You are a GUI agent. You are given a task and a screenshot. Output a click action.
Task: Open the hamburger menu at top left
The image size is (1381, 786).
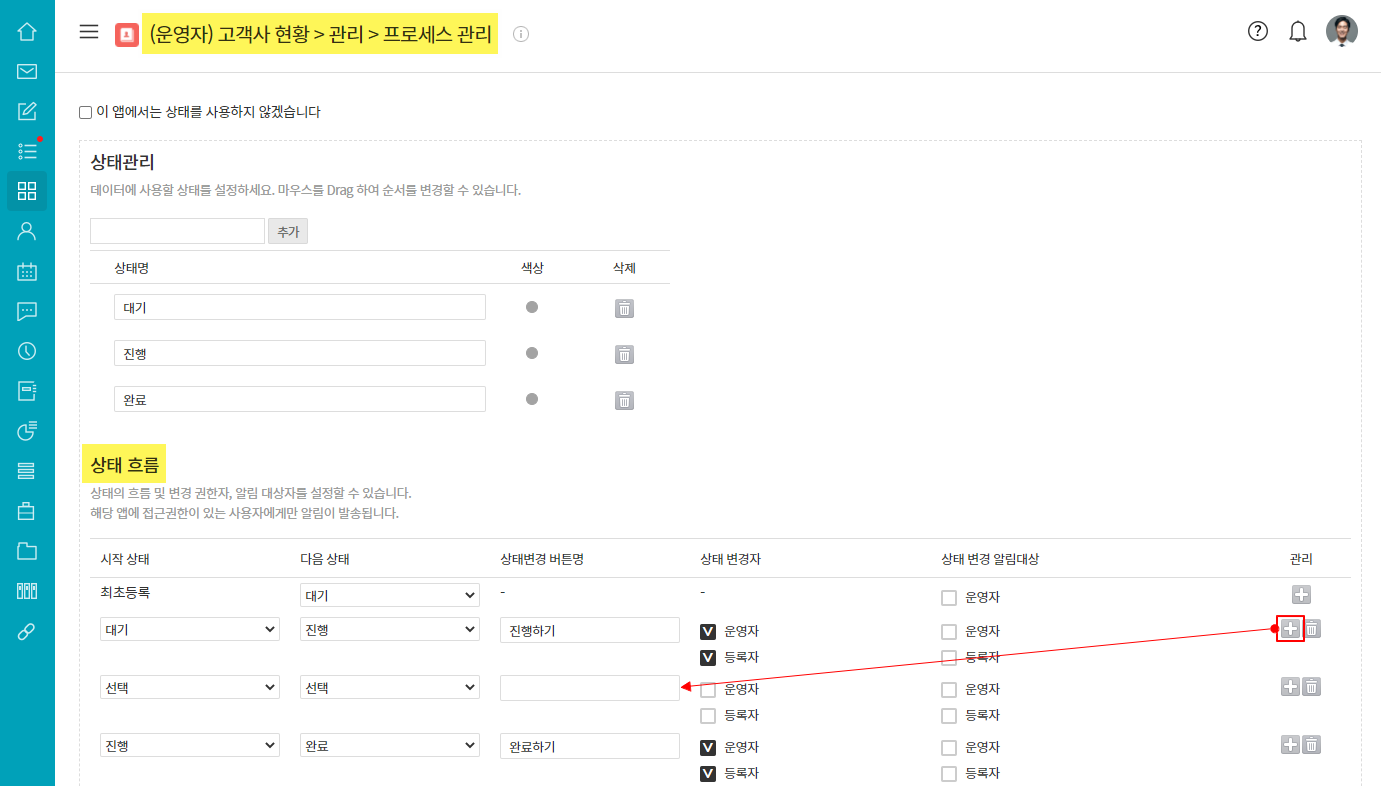point(89,32)
